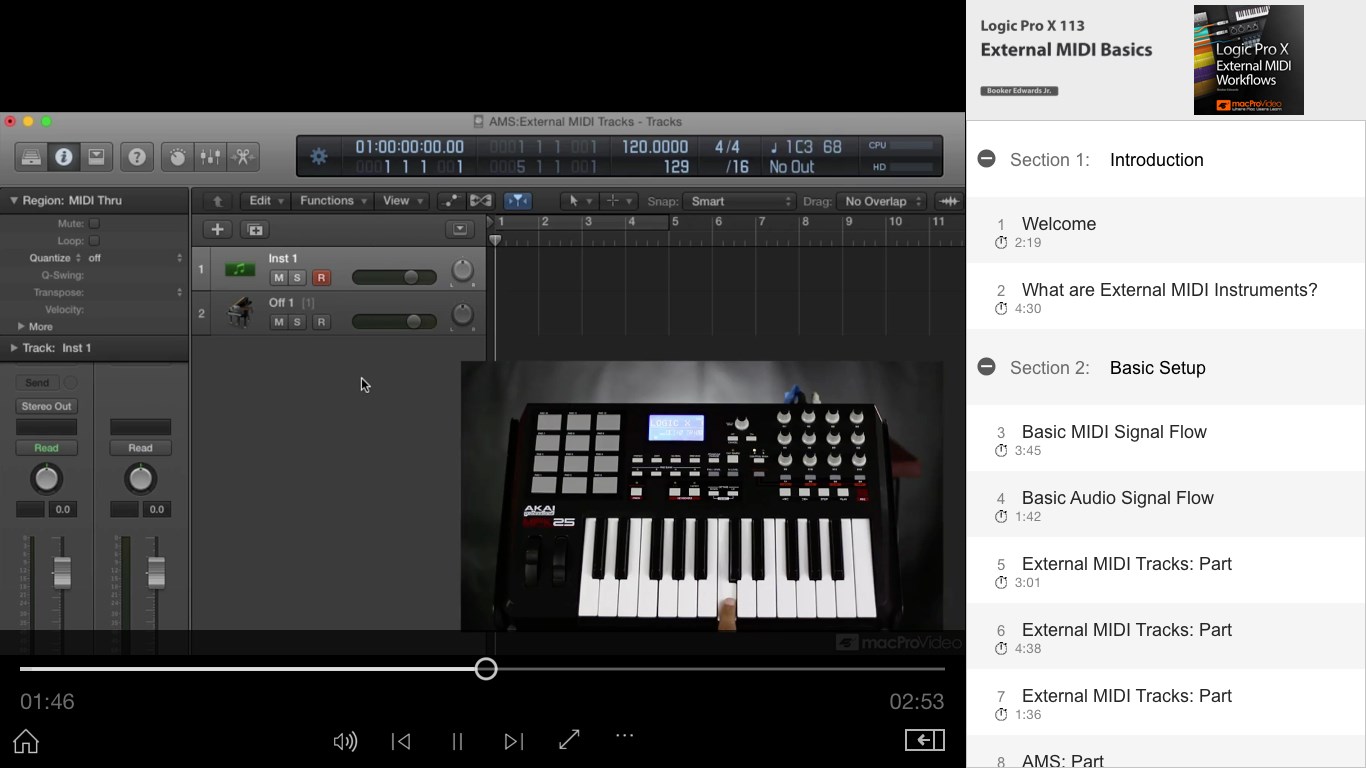Select the Off 1 grand piano track icon
Viewport: 1366px width, 768px height.
239,313
